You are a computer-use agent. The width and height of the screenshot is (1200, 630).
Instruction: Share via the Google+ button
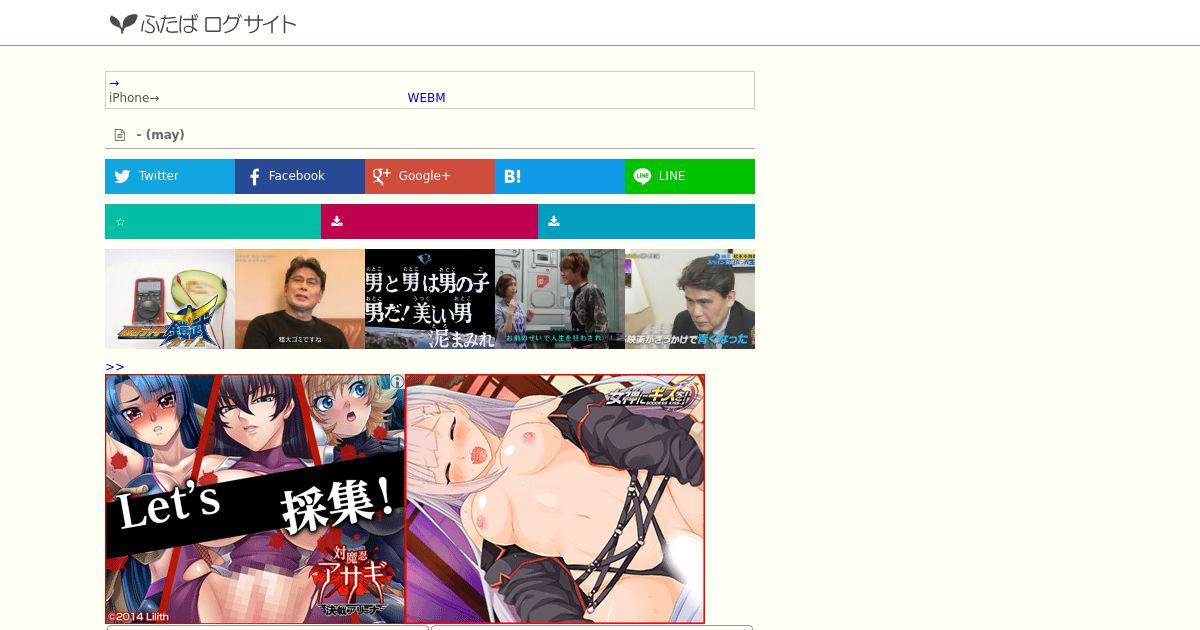coord(430,176)
